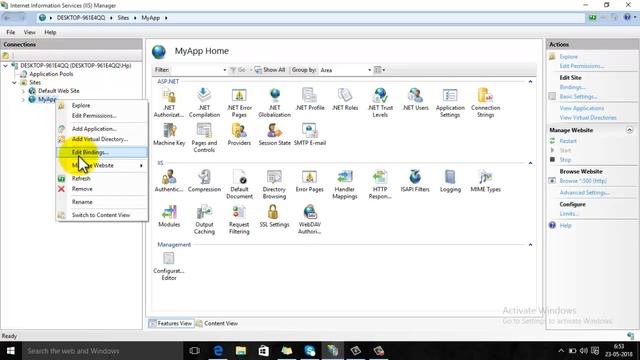
Task: Select Add Virtual Directory menu entry
Action: click(x=102, y=139)
